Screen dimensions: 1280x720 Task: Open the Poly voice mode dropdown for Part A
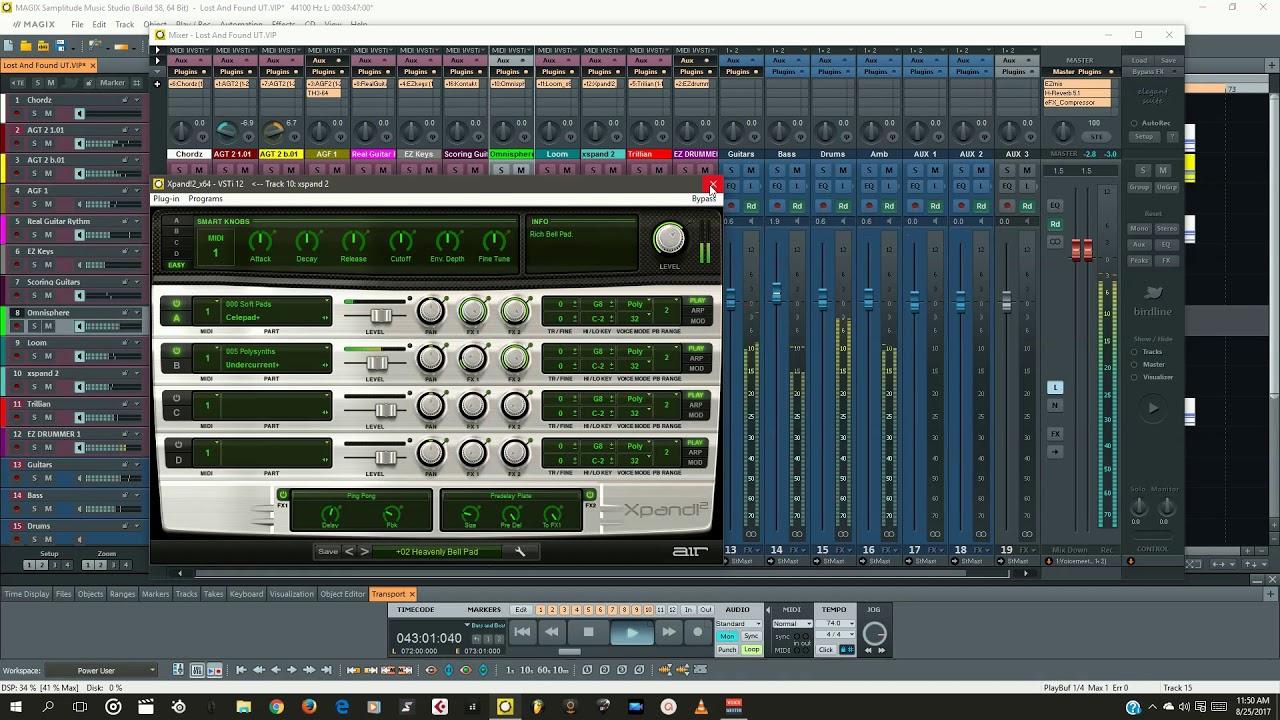tap(634, 304)
